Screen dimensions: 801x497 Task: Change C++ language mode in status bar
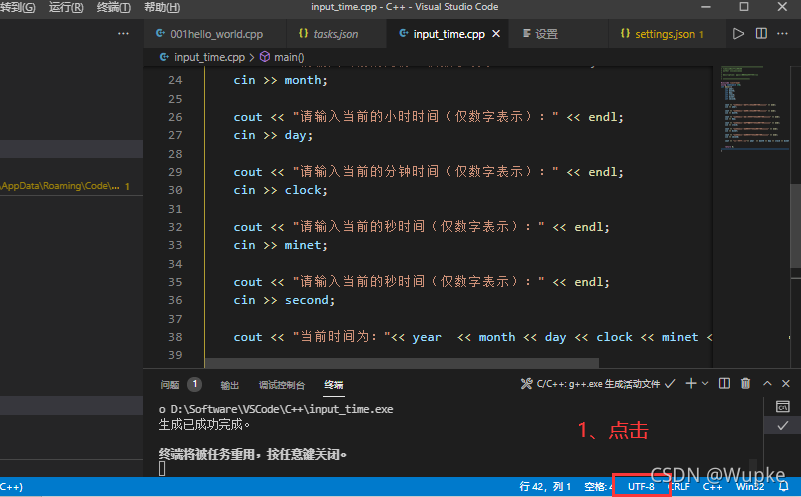[x=713, y=487]
